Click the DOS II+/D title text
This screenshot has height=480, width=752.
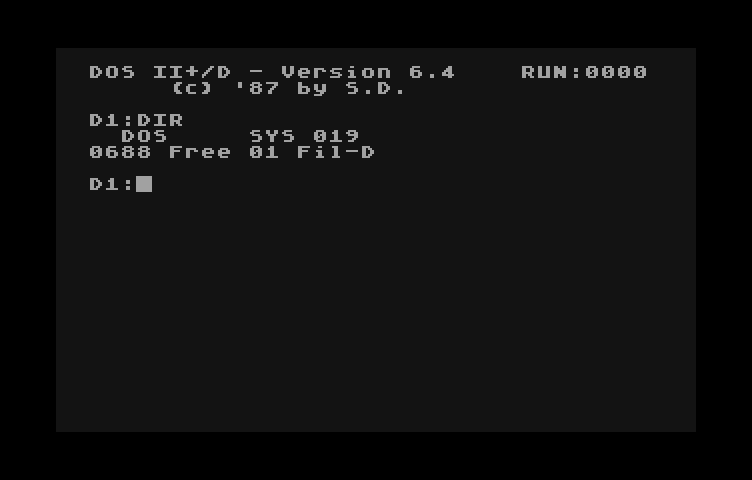point(160,72)
